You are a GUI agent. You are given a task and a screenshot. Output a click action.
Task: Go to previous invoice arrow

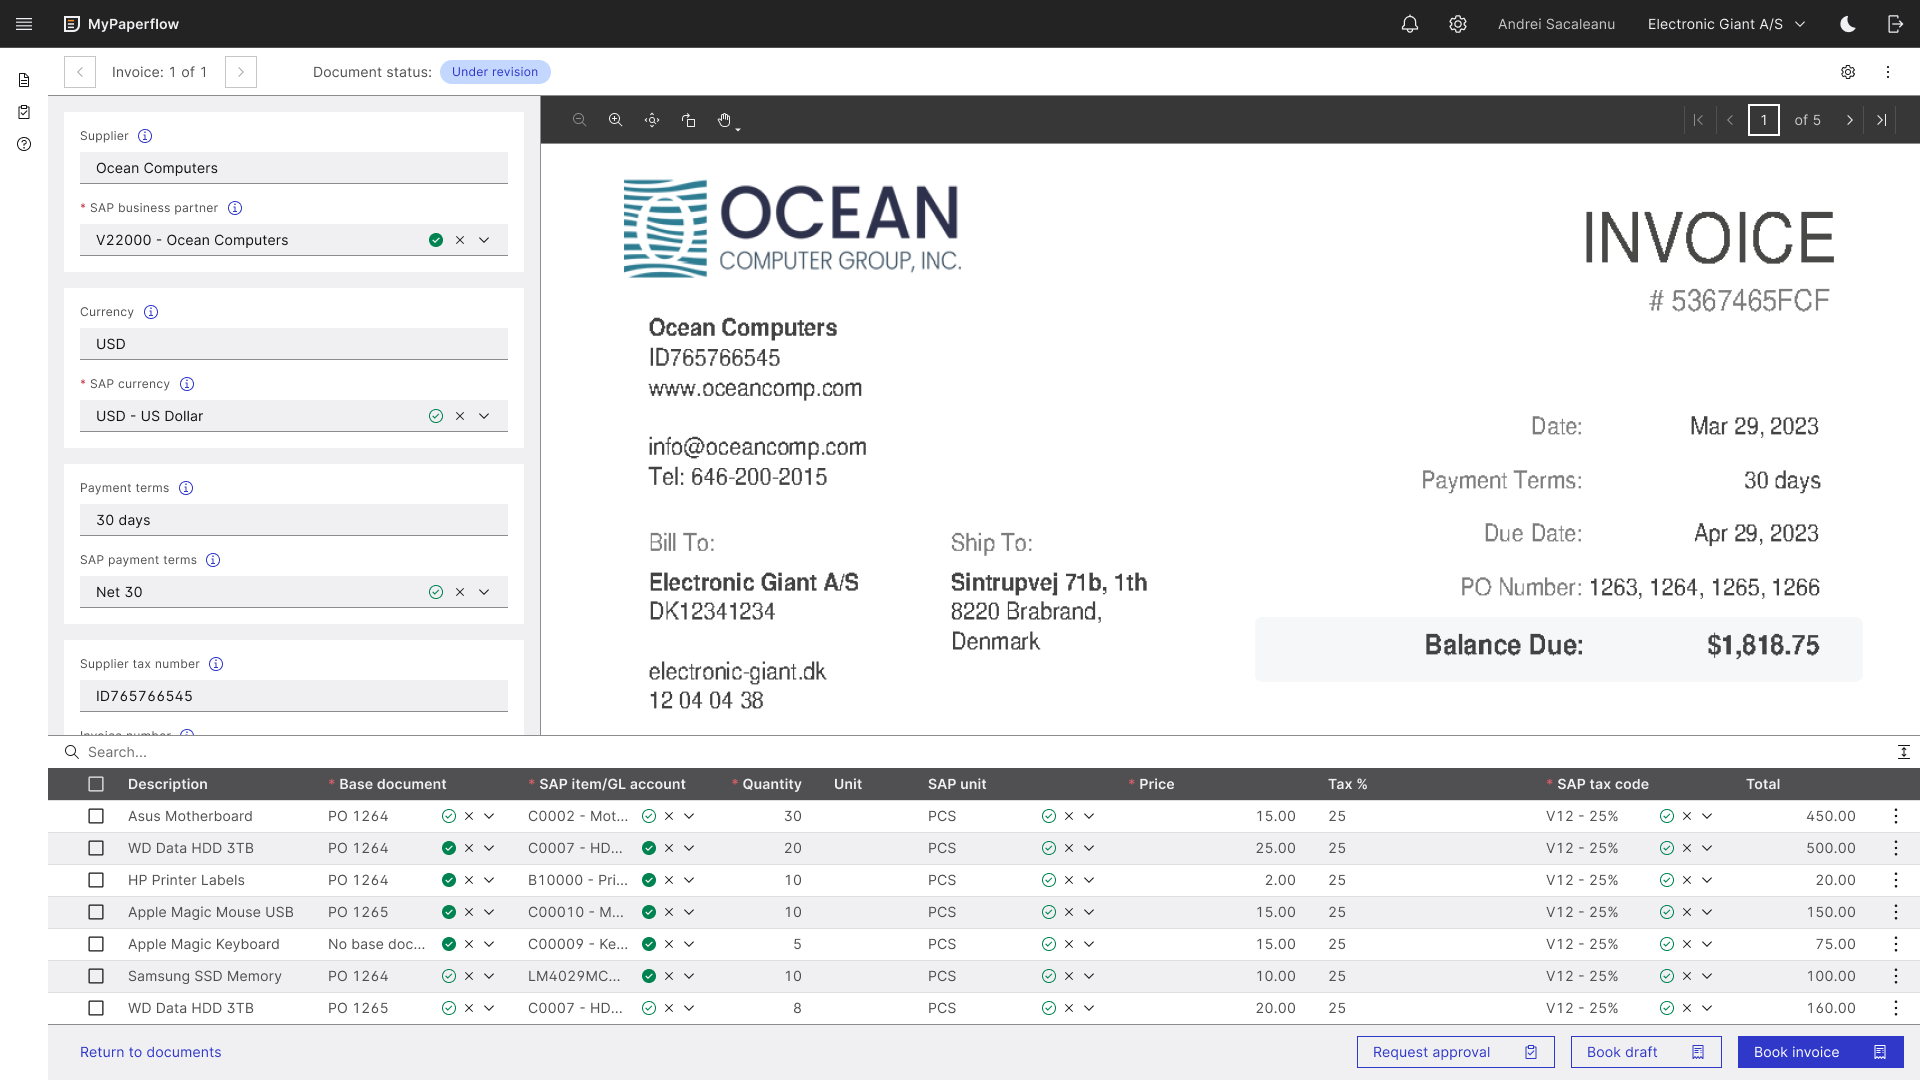click(80, 72)
